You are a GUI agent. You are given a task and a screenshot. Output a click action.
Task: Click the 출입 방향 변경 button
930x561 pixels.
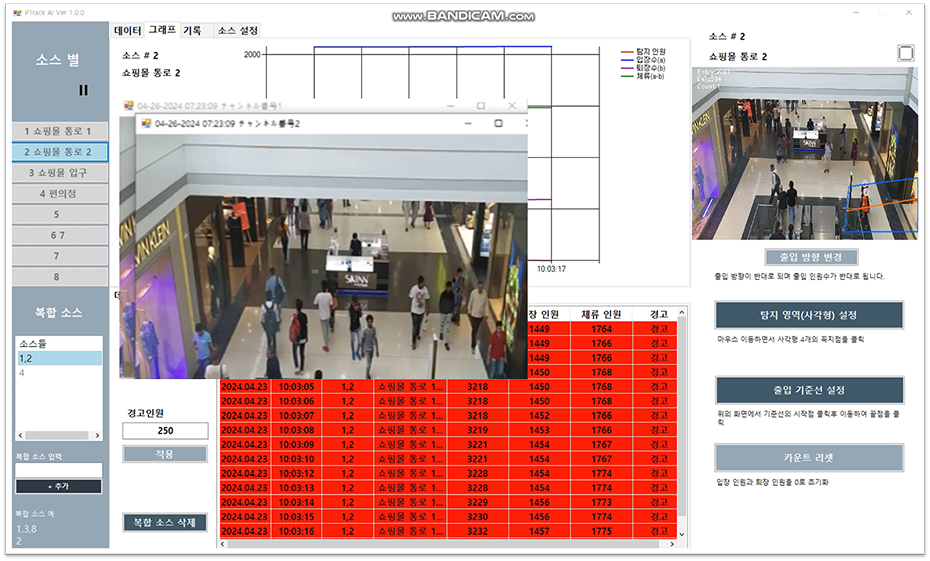pos(811,257)
